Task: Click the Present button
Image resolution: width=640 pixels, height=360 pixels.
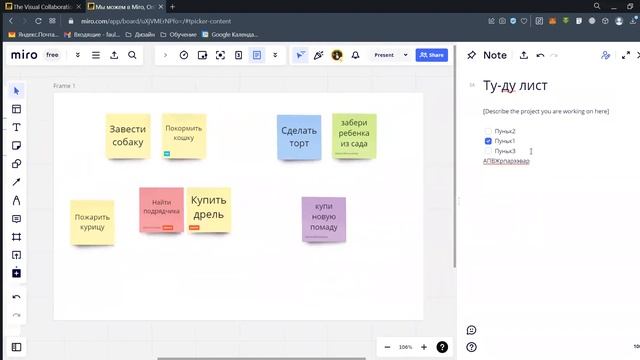Action: coord(384,55)
